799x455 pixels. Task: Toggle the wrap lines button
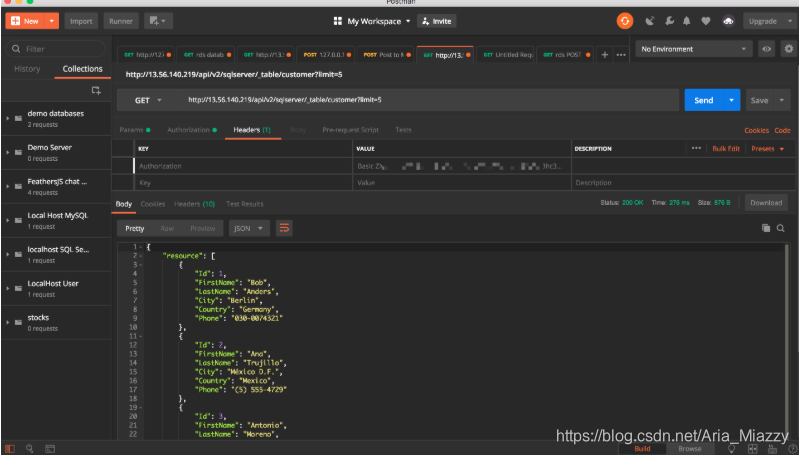point(284,228)
